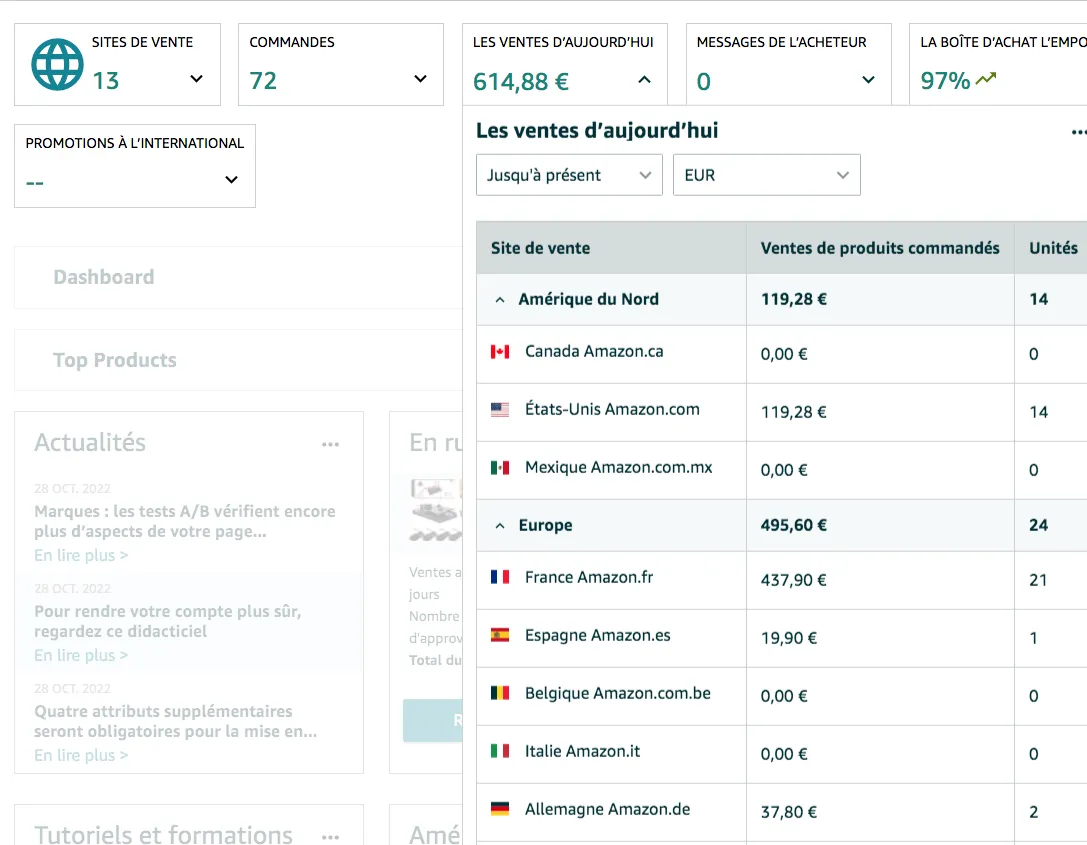Click the 97% buy box percentage
The width and height of the screenshot is (1087, 845).
[945, 80]
